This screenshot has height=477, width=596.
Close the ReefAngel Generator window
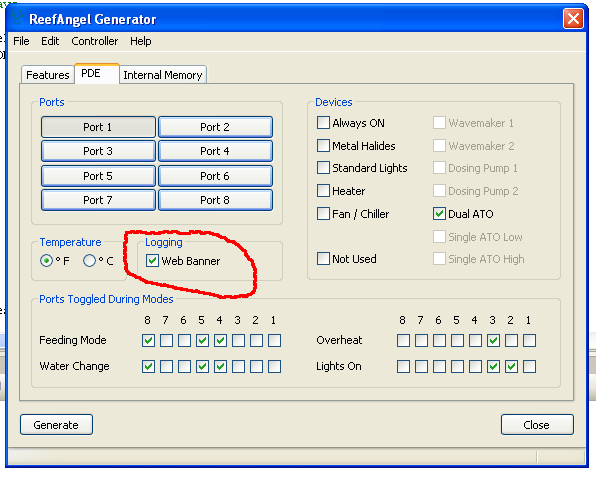[573, 18]
